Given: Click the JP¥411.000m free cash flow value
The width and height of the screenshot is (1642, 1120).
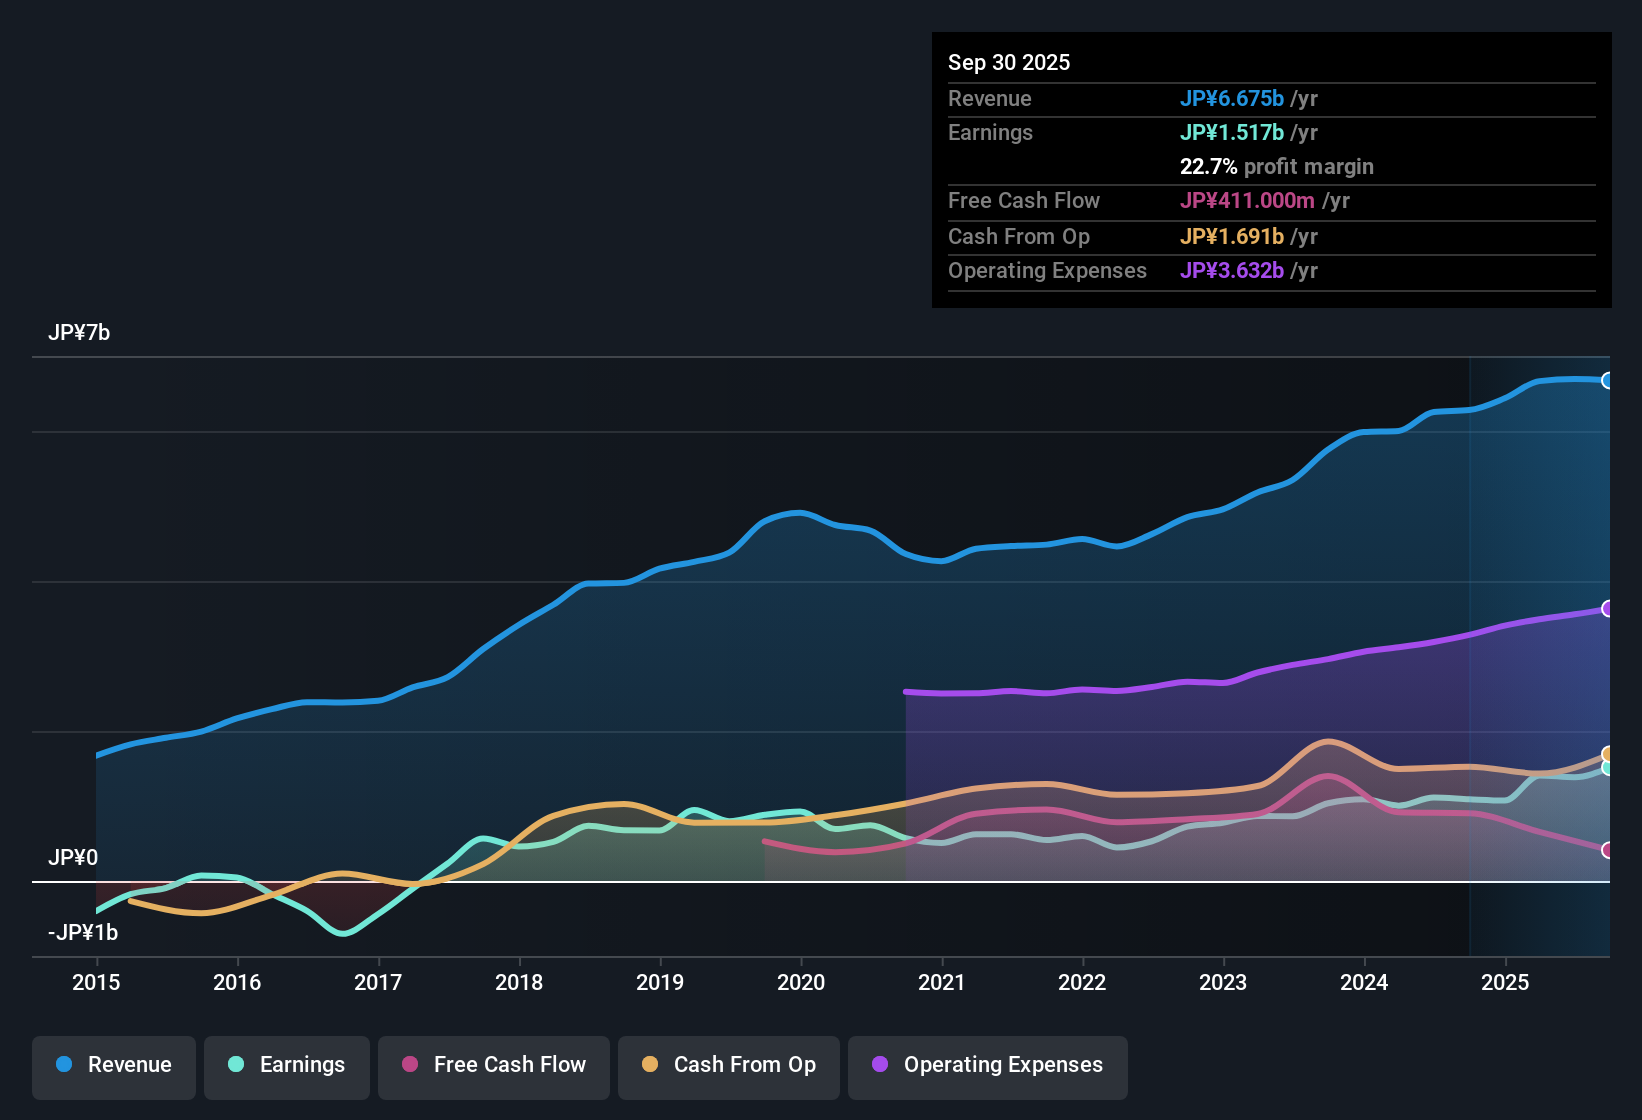Looking at the screenshot, I should click(1247, 201).
